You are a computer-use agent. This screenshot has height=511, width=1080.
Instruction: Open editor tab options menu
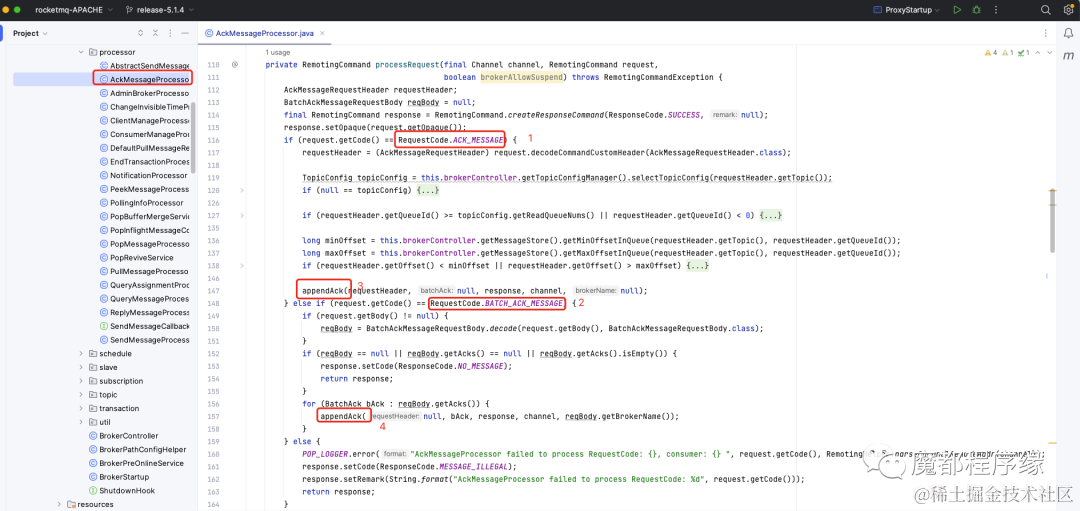(1046, 33)
